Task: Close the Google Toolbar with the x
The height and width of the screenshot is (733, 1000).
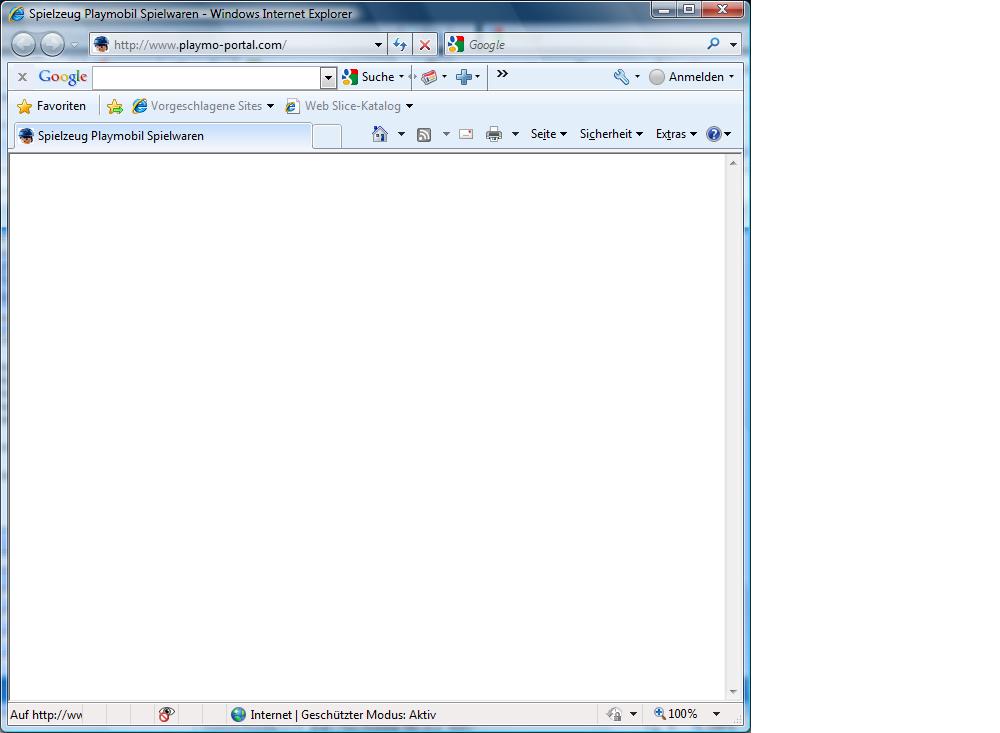Action: click(22, 77)
